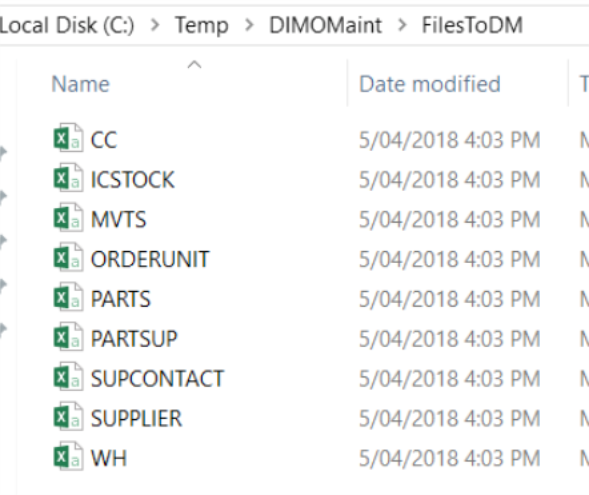Screen dimensions: 589x495
Task: Toggle the sort direction arrow above Name
Action: 194,65
